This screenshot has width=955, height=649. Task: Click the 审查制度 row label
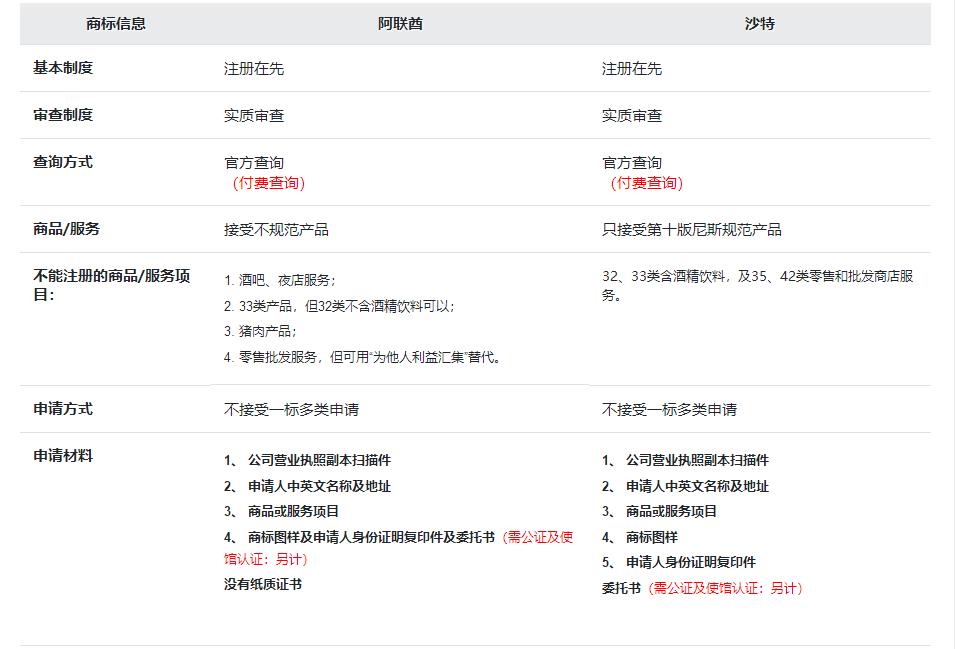[63, 115]
